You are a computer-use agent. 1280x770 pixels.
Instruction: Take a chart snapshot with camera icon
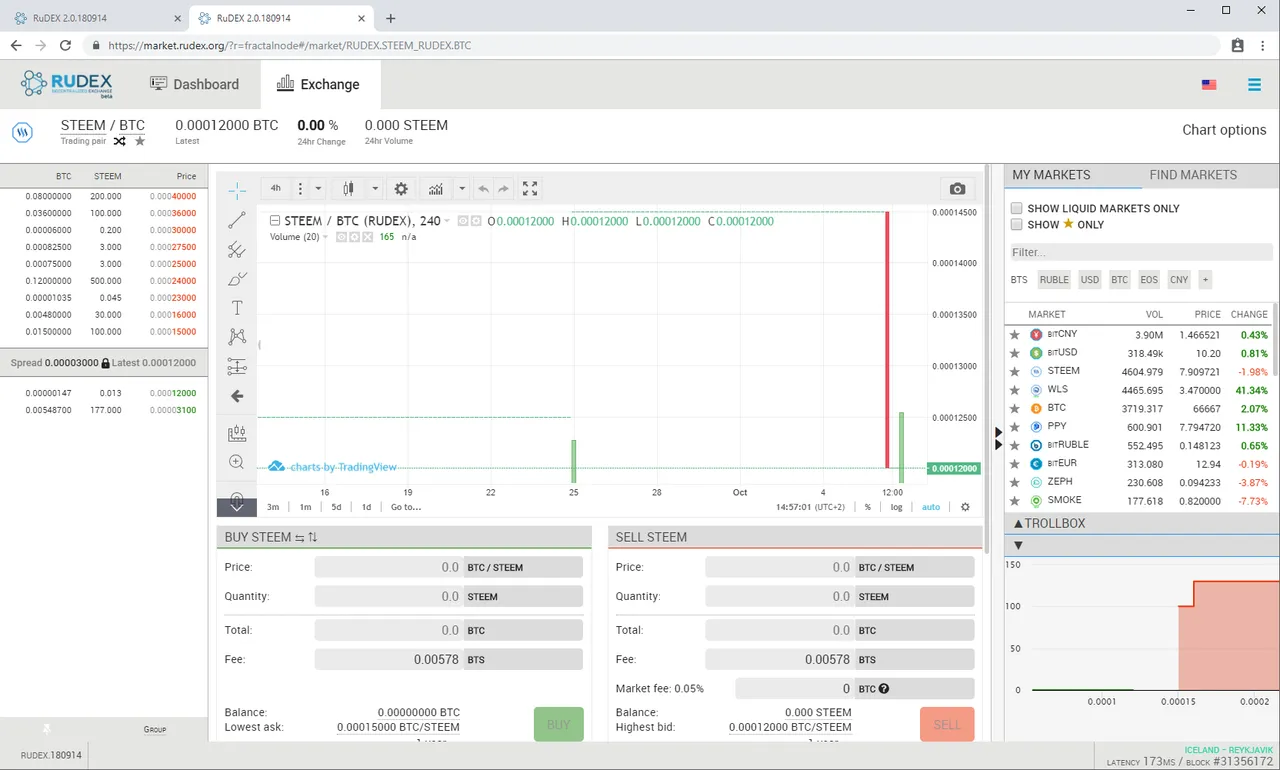957,189
